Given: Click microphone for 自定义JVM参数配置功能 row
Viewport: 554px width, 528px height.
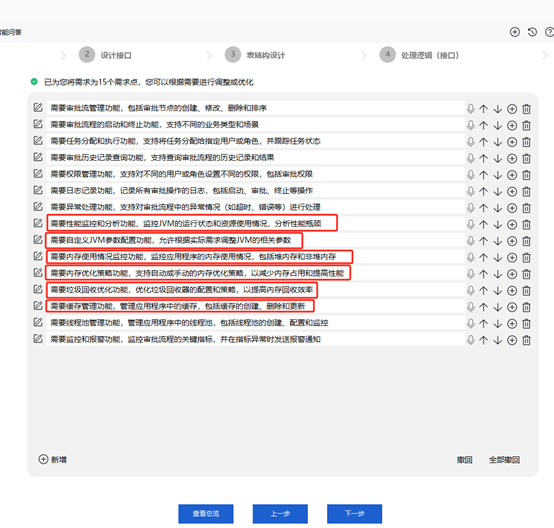Looking at the screenshot, I should coord(470,241).
